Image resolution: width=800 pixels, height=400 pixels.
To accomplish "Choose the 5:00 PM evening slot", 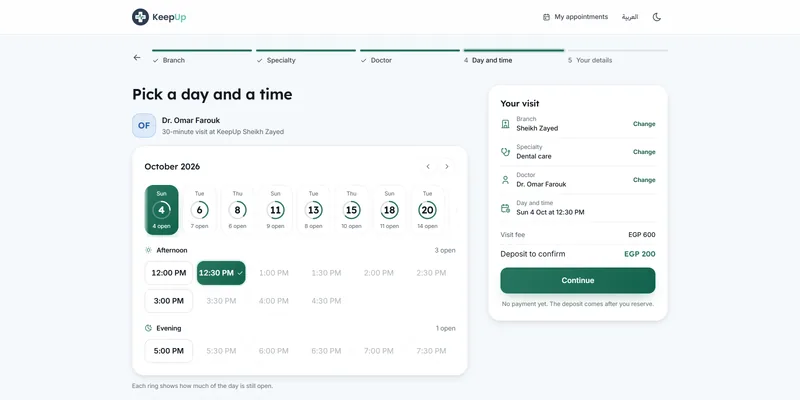I will tap(169, 351).
